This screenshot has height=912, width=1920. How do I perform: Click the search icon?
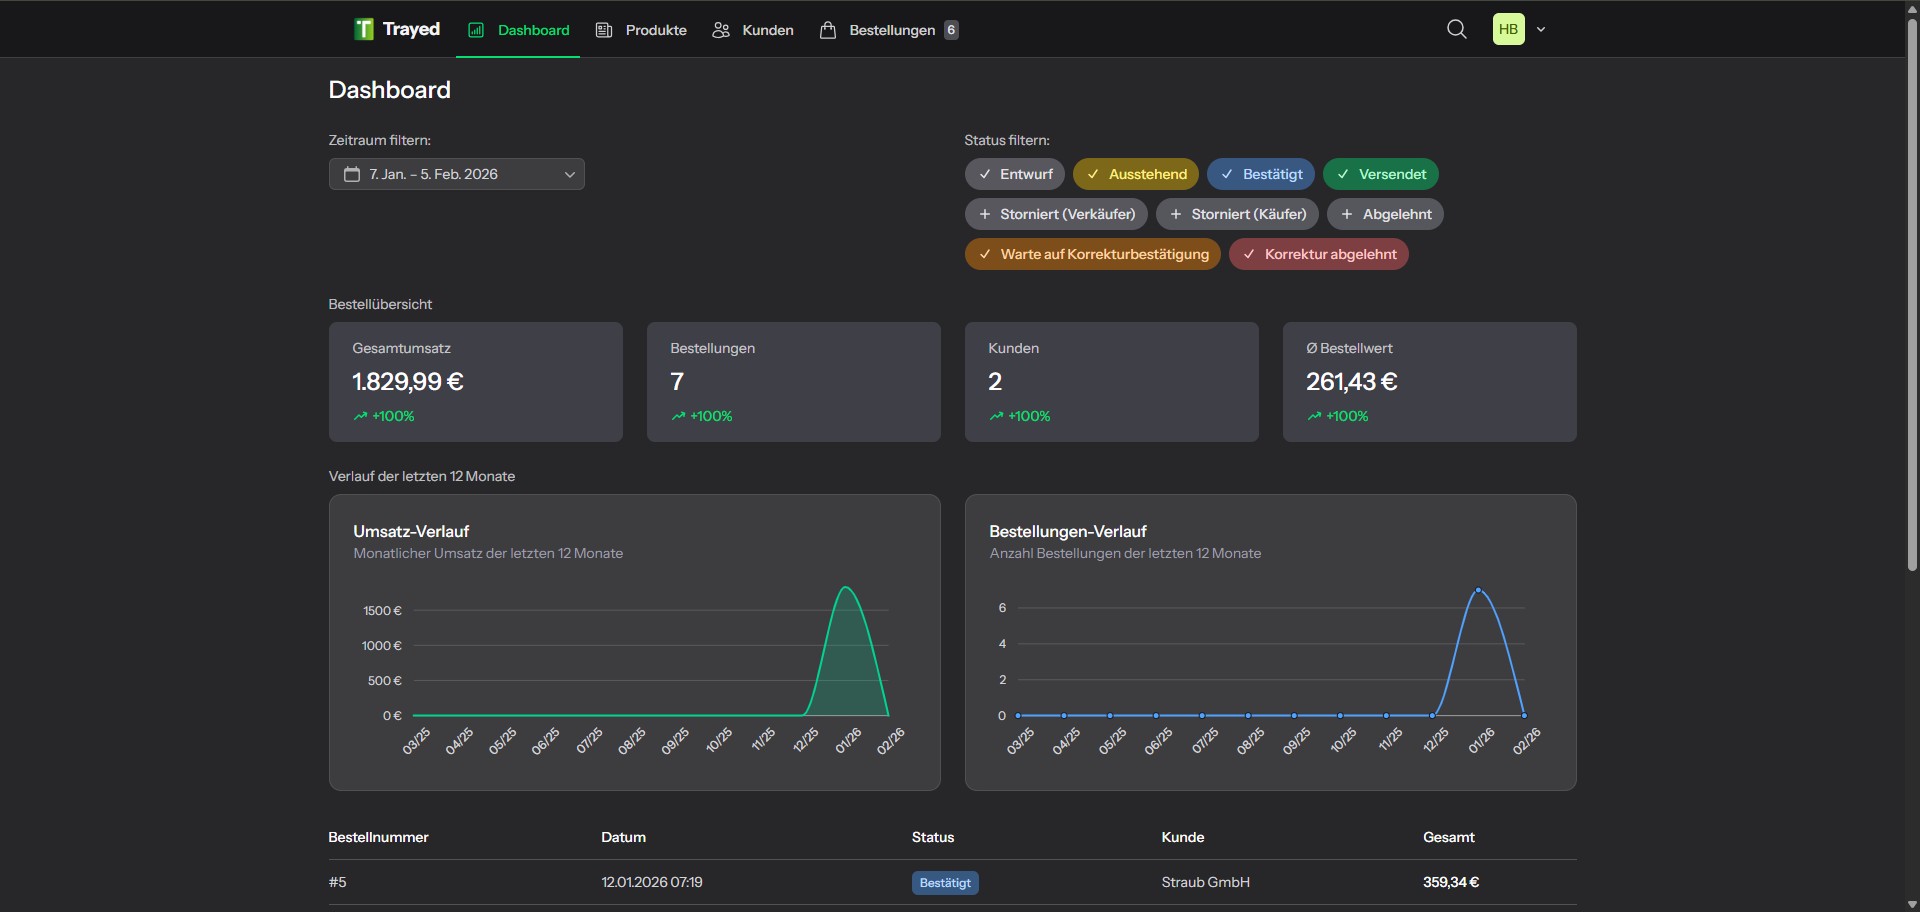click(1456, 29)
